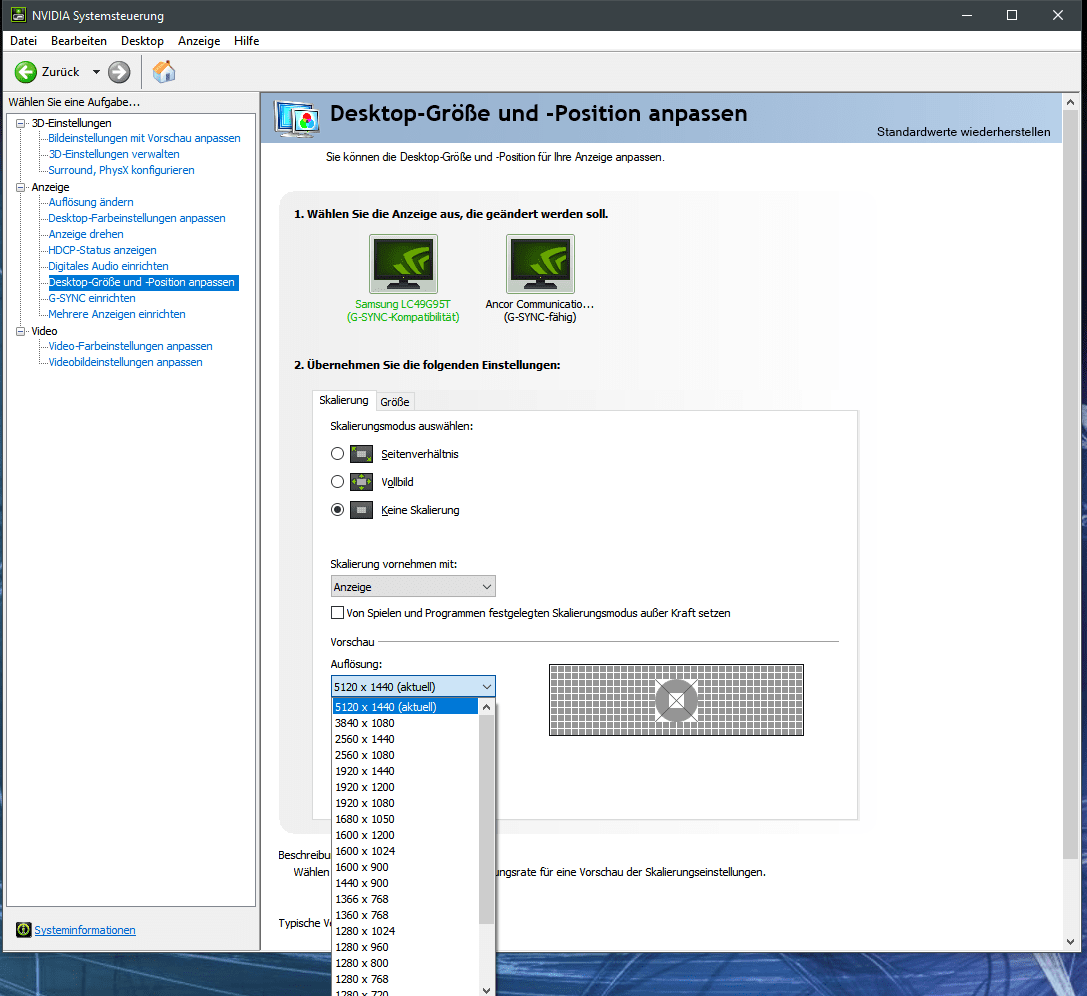Screen dimensions: 1087x996
Task: Choose 2560 x 1440 from resolution list
Action: [x=406, y=739]
